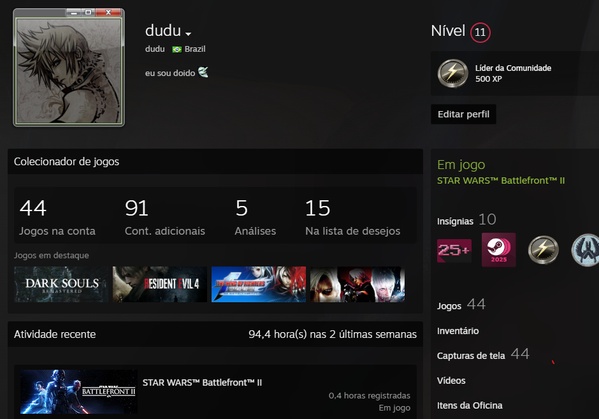This screenshot has height=419, width=599.
Task: Select the King of Fighters game thumbnail
Action: 259,285
